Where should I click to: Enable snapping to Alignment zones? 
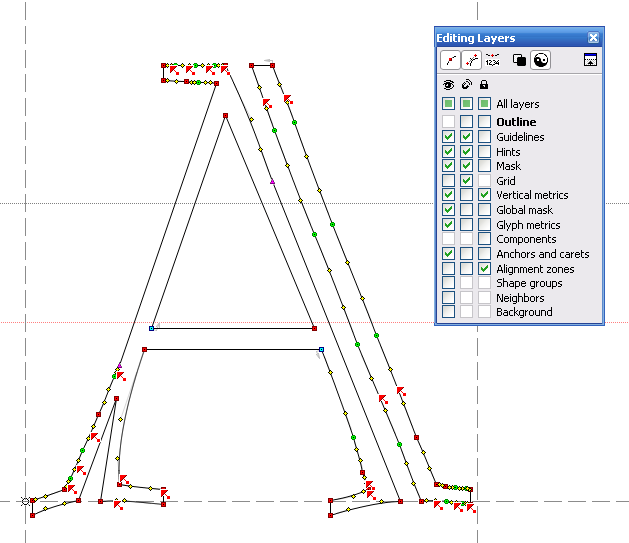point(466,269)
